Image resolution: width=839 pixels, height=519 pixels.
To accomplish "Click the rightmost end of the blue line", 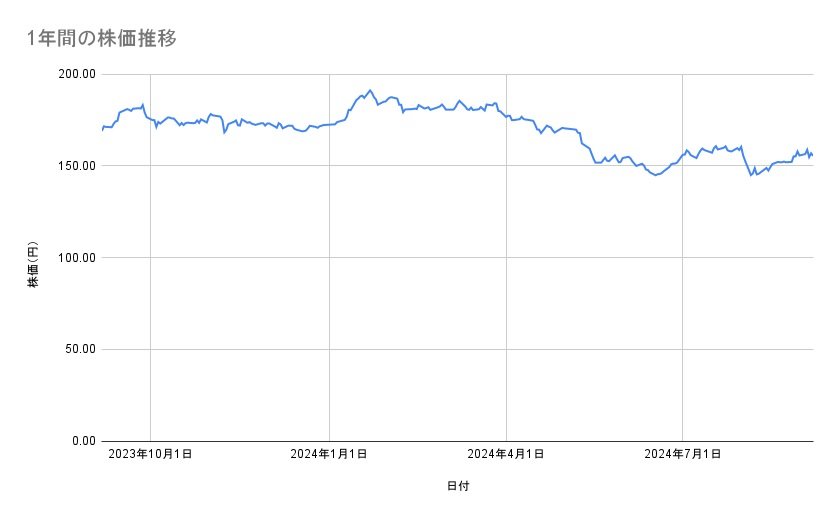I will (x=812, y=155).
